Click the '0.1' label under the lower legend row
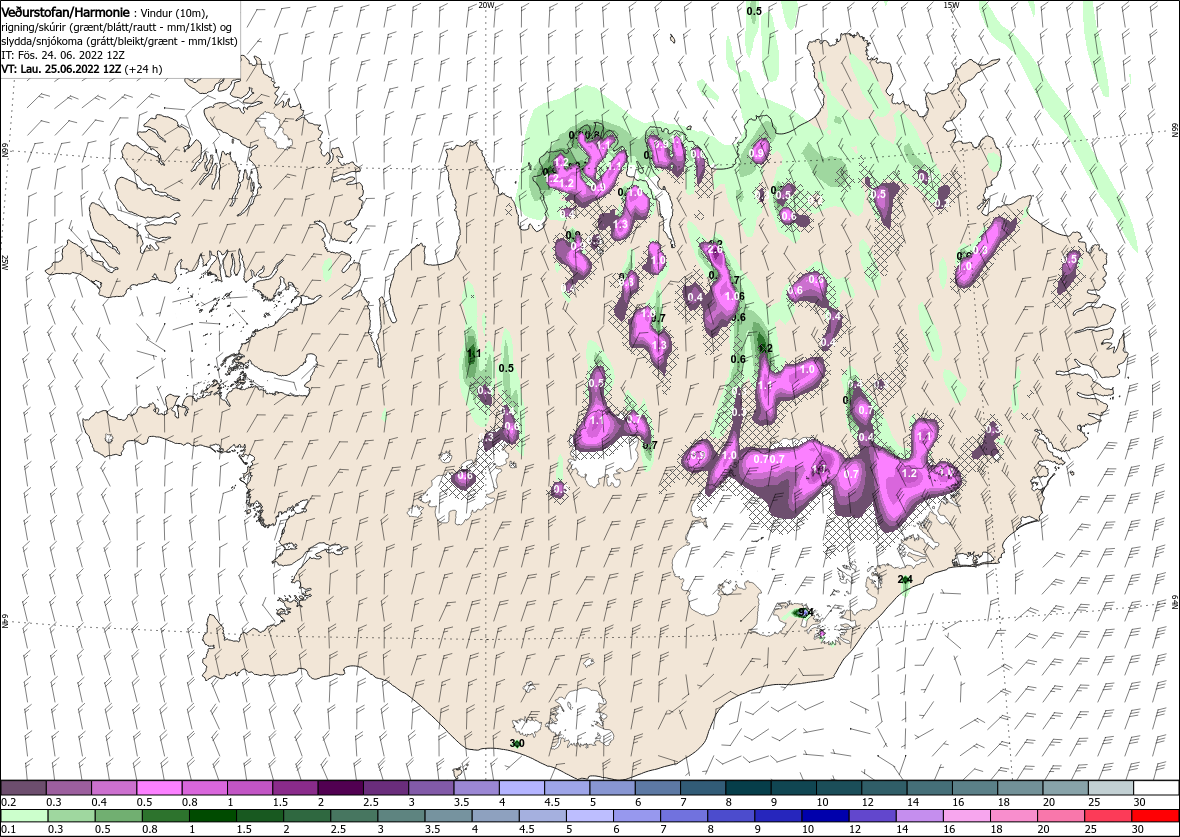The image size is (1180, 837). tap(9, 829)
